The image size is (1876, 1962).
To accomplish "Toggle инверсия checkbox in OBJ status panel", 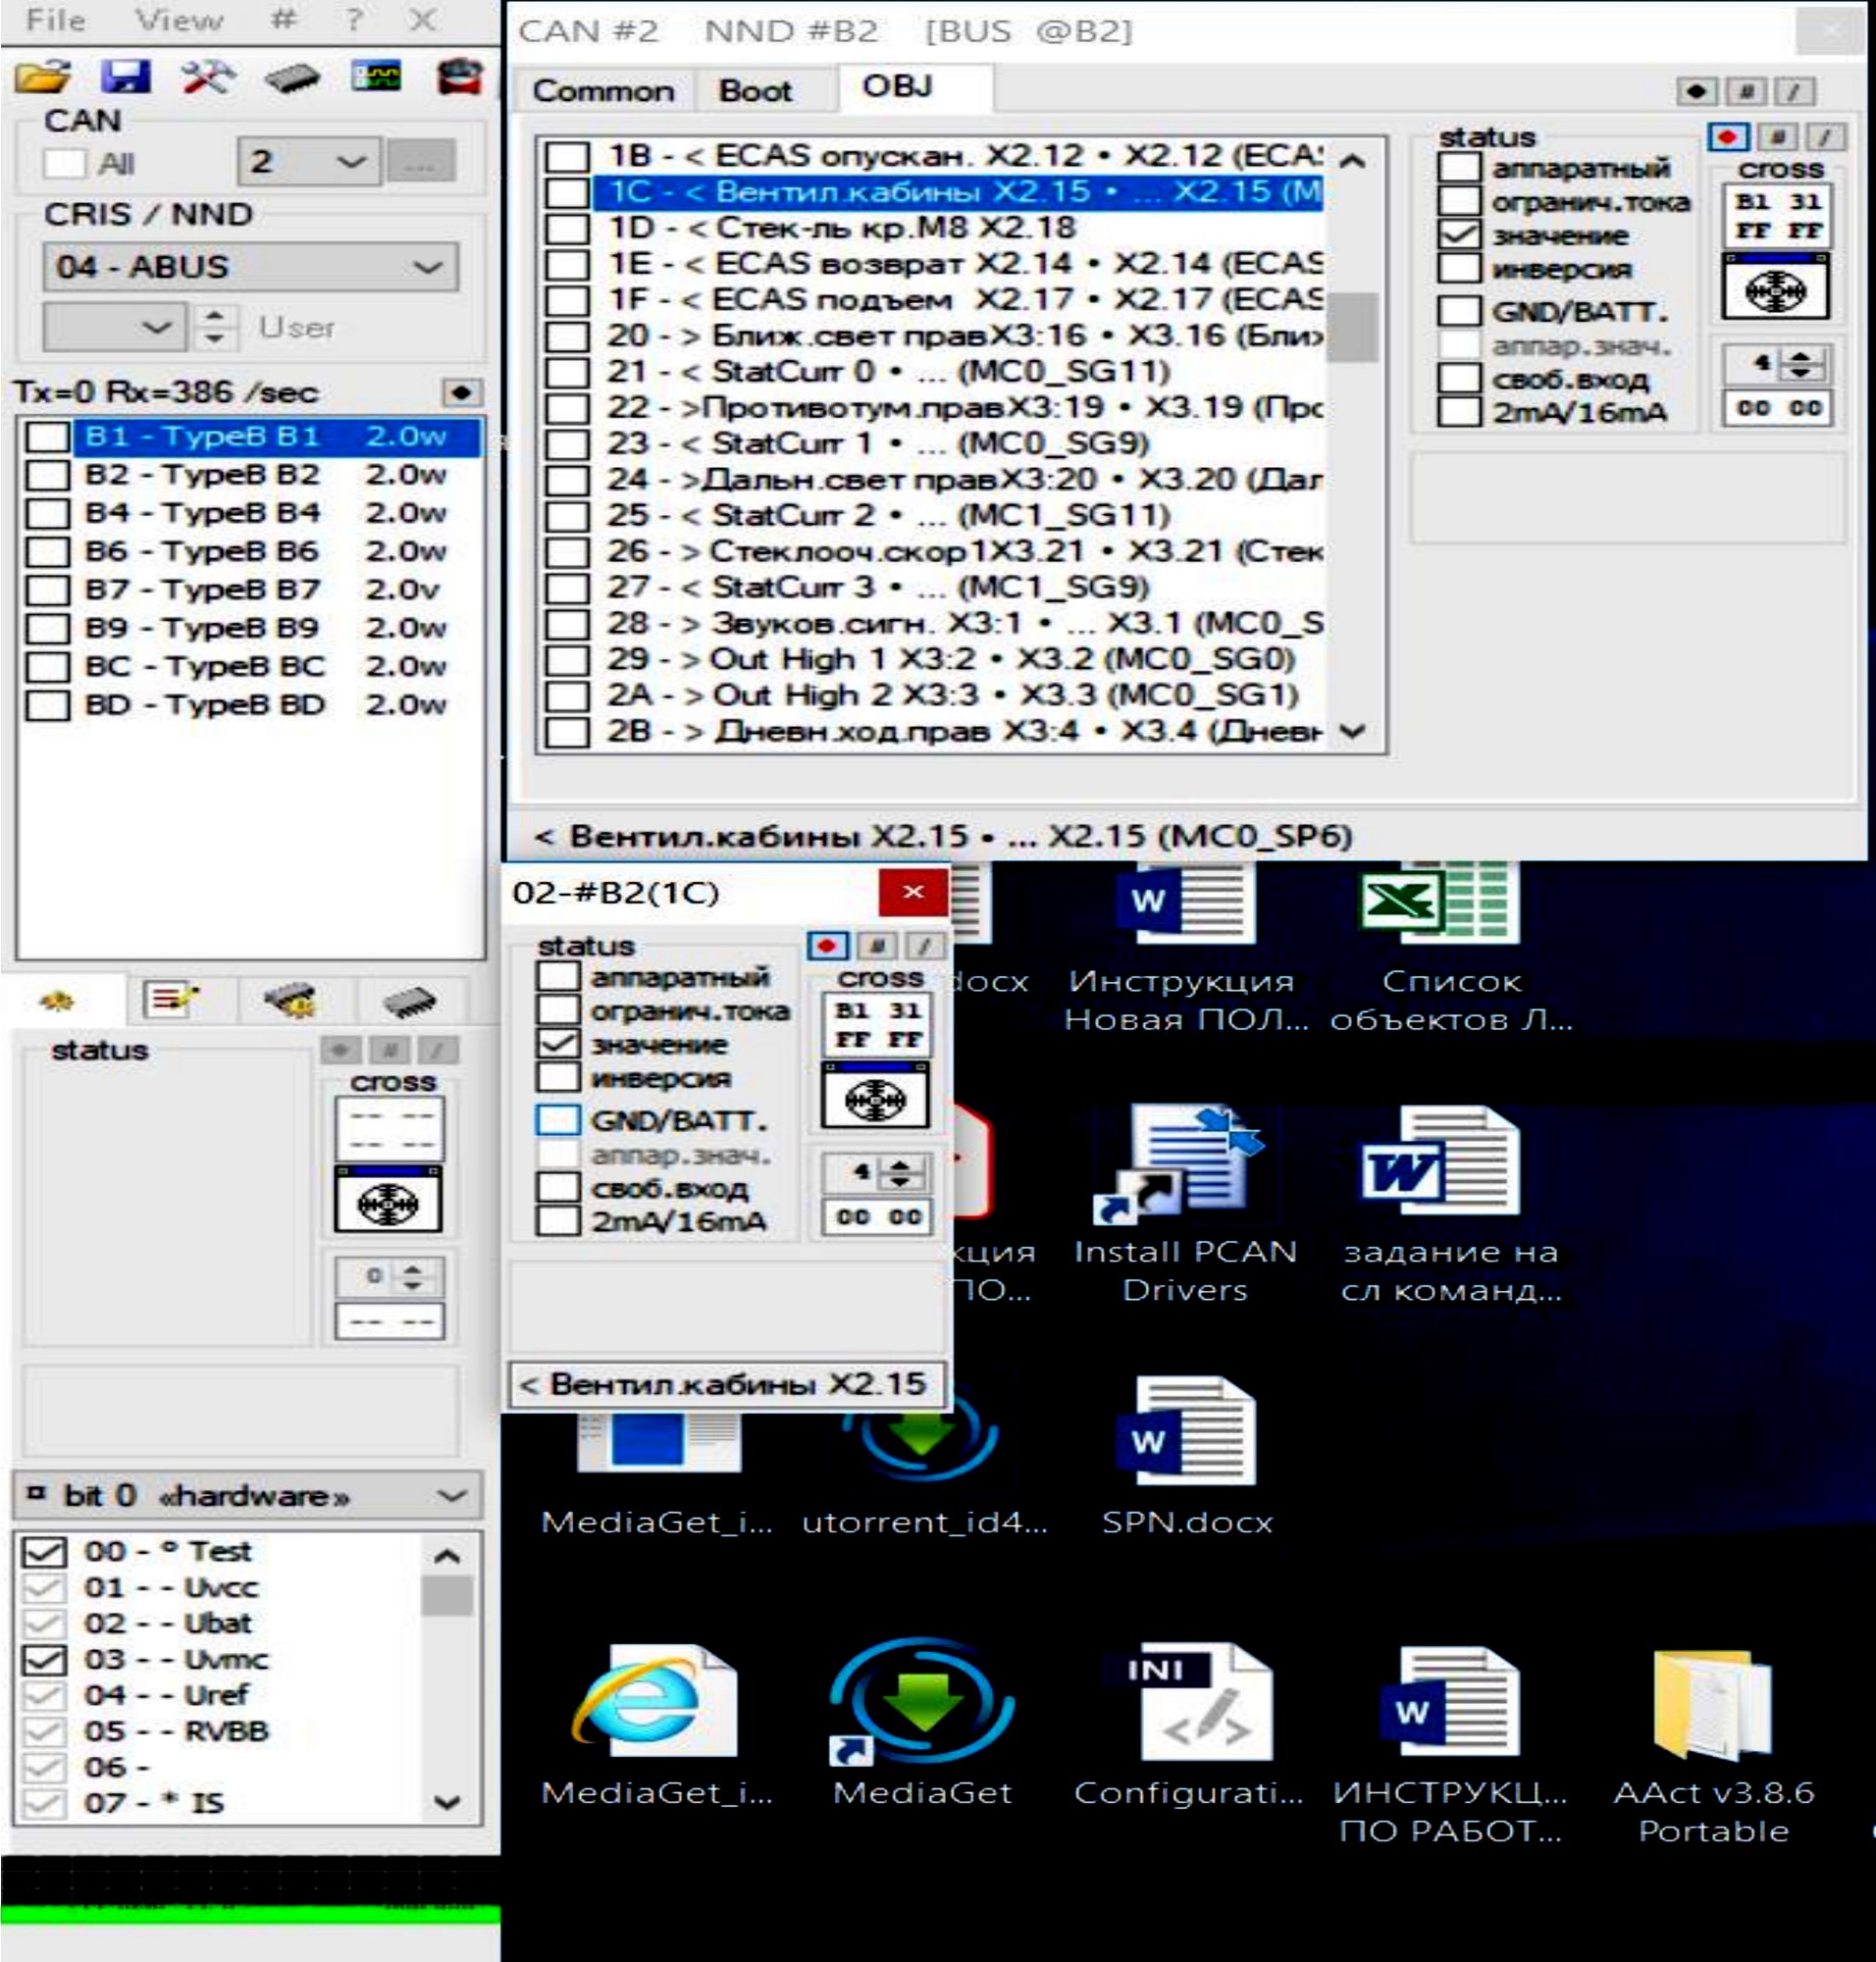I will (x=1458, y=268).
